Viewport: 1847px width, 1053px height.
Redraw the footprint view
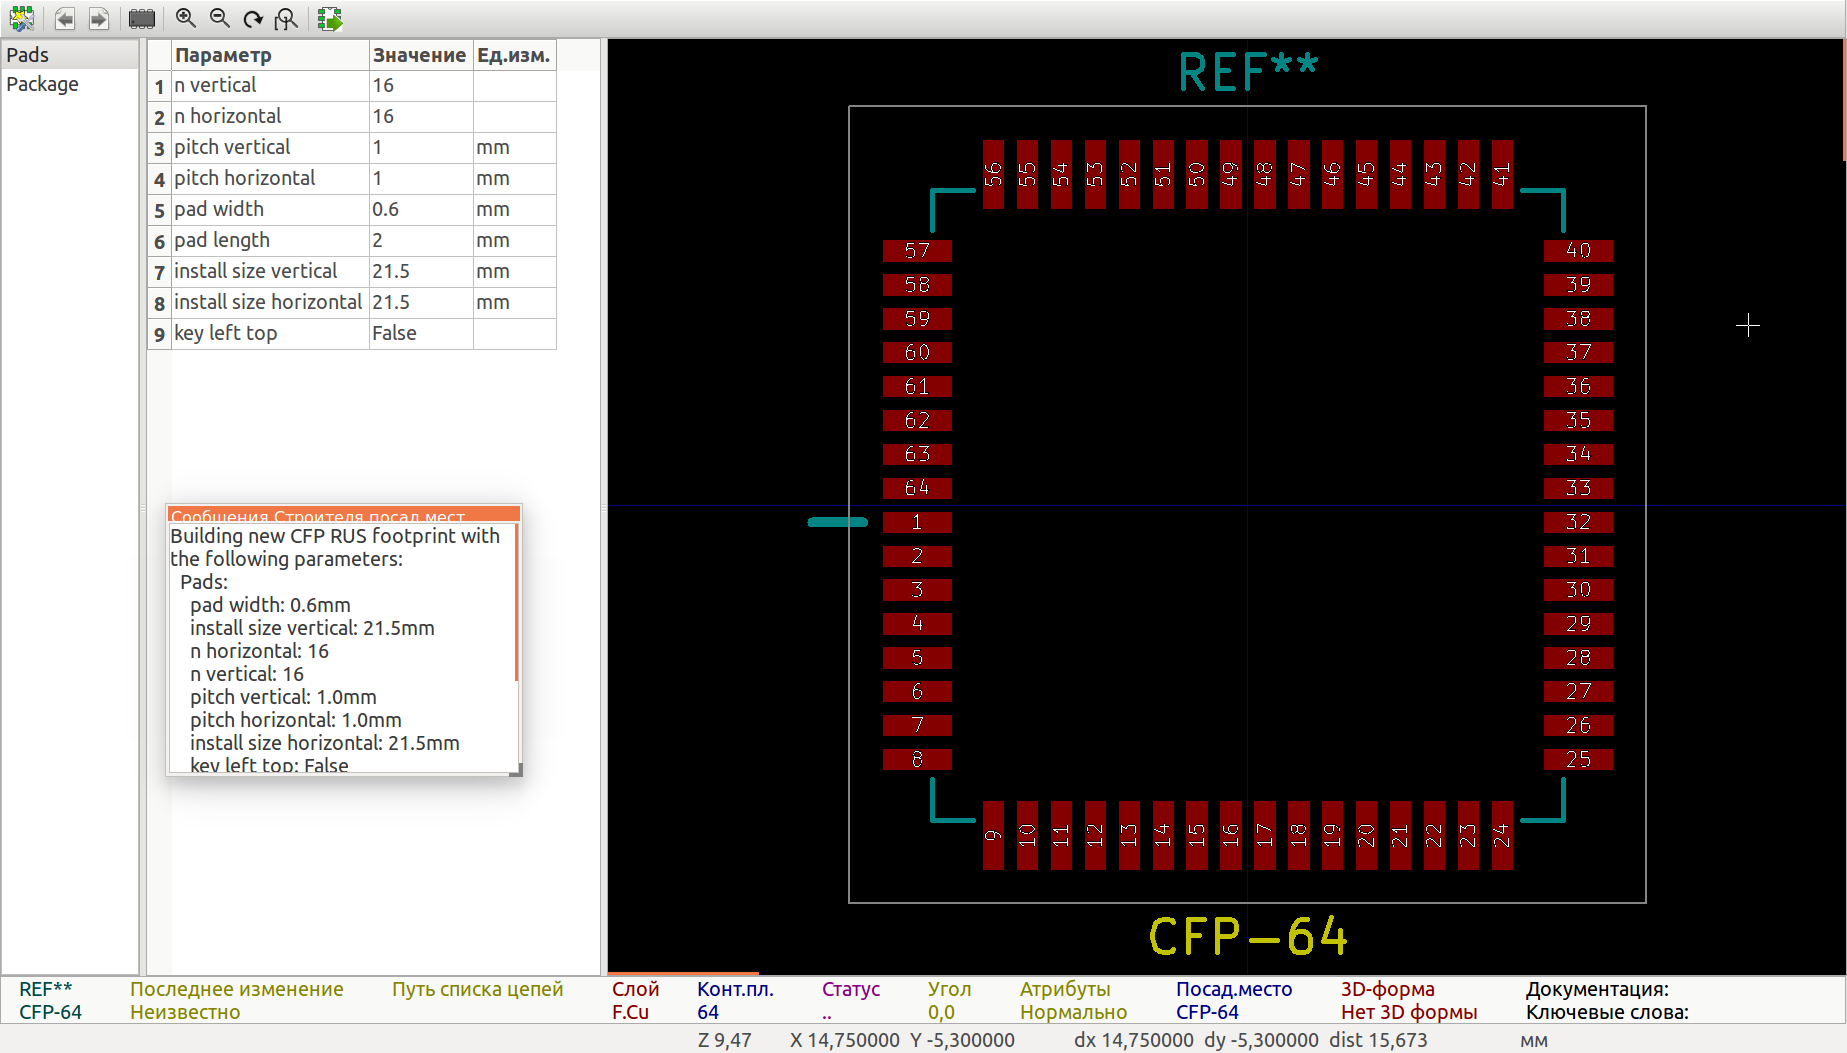click(253, 18)
